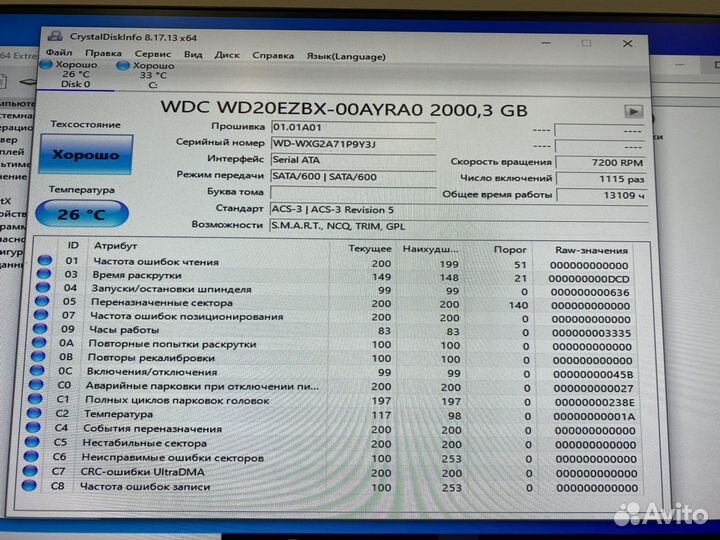
Task: Select the Частота ошибок позиционирования text
Action: coord(186,316)
